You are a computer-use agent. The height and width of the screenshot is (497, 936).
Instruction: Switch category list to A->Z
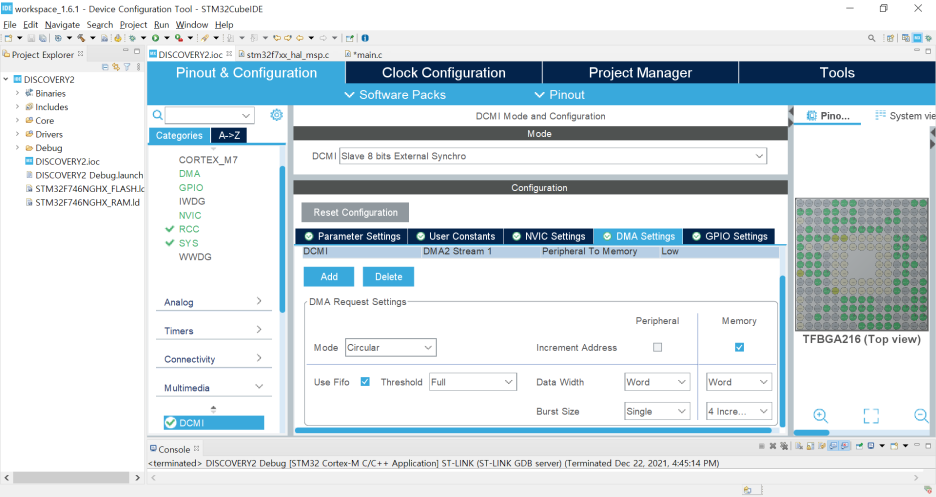pos(229,135)
